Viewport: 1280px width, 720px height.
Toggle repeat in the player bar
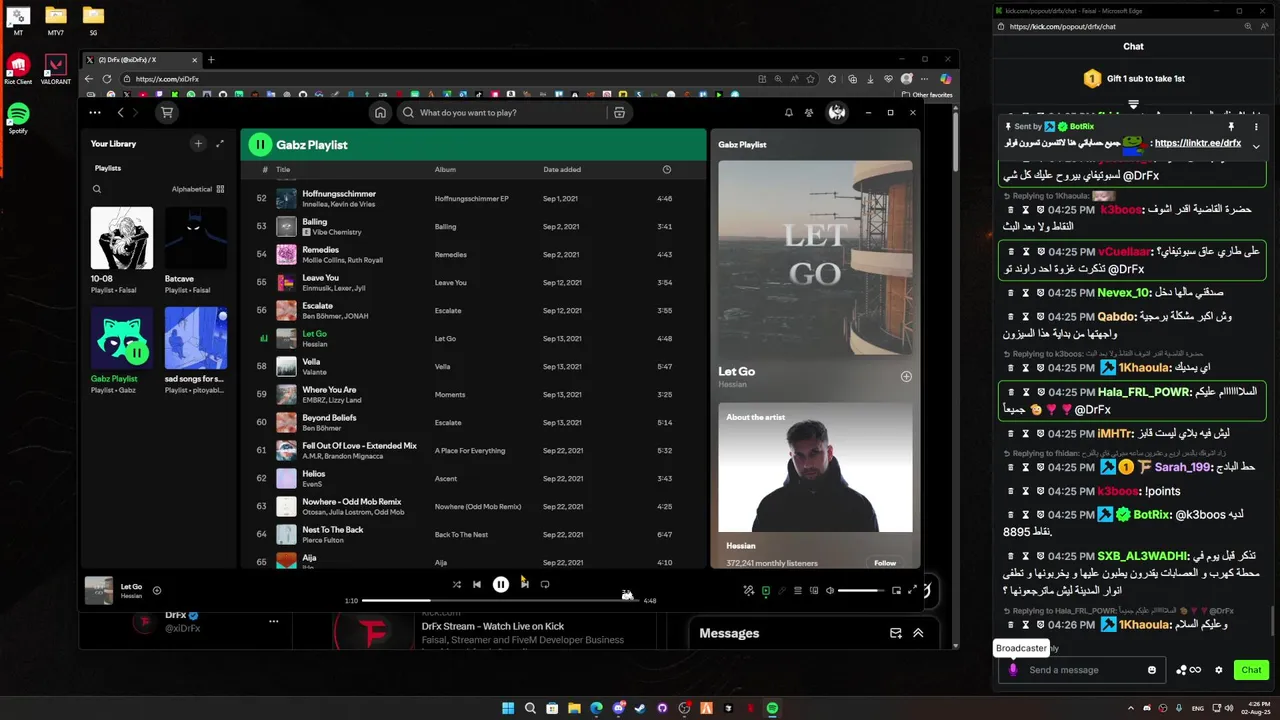(x=545, y=584)
